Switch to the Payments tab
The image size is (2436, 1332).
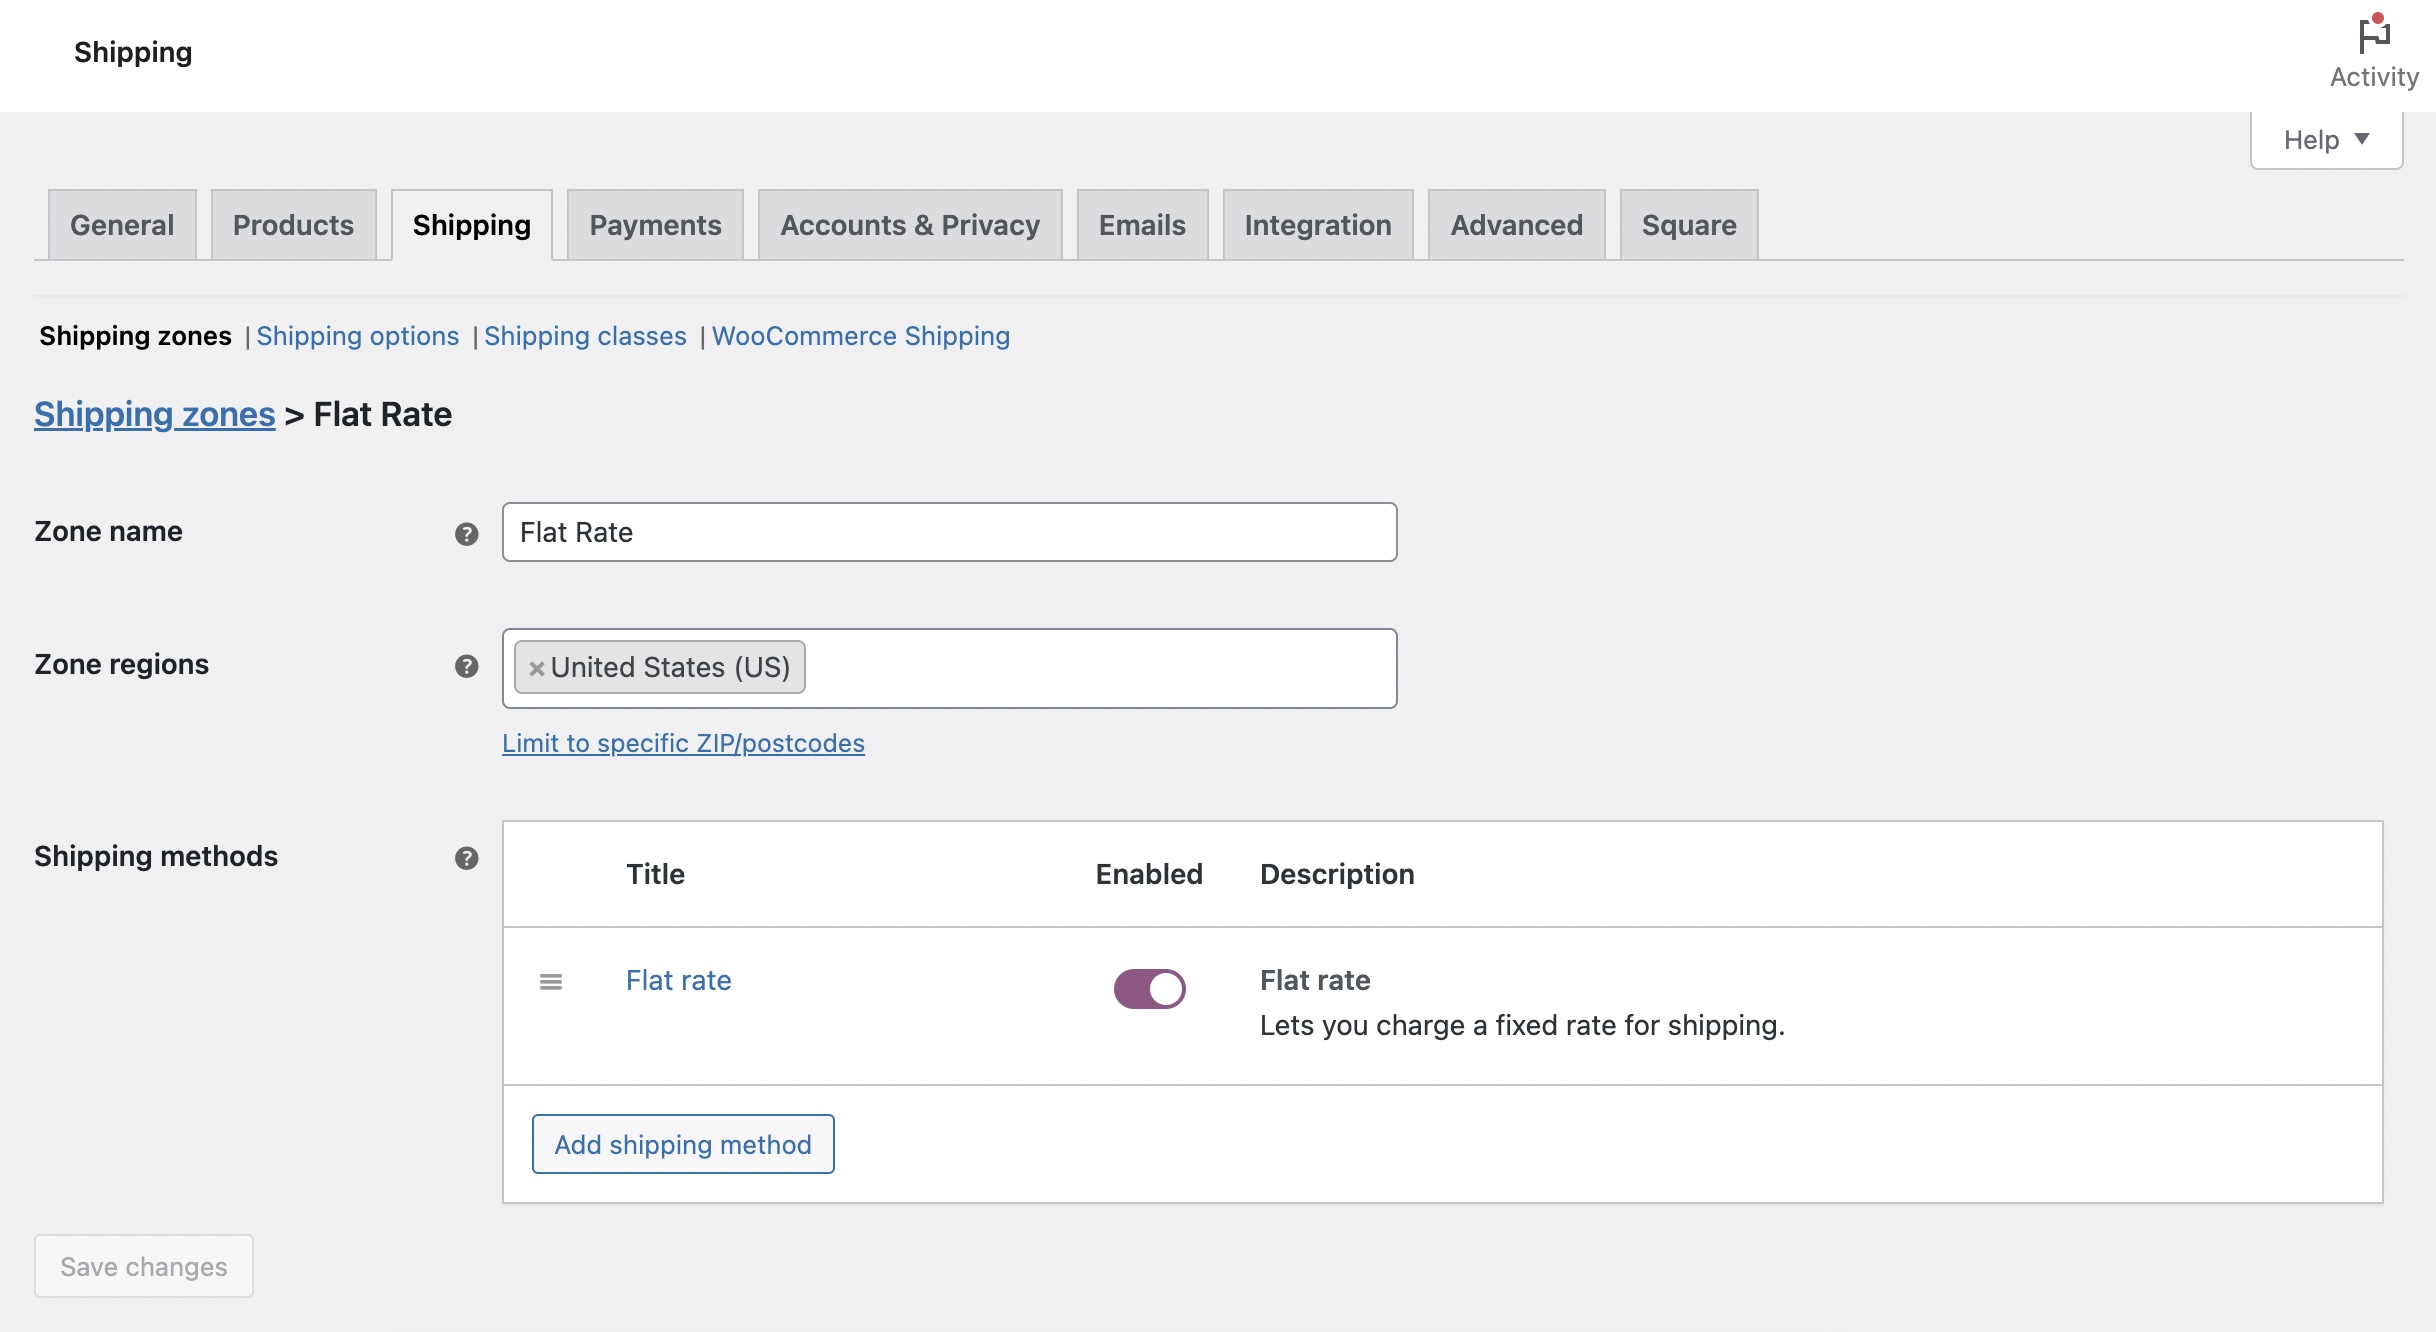point(655,225)
